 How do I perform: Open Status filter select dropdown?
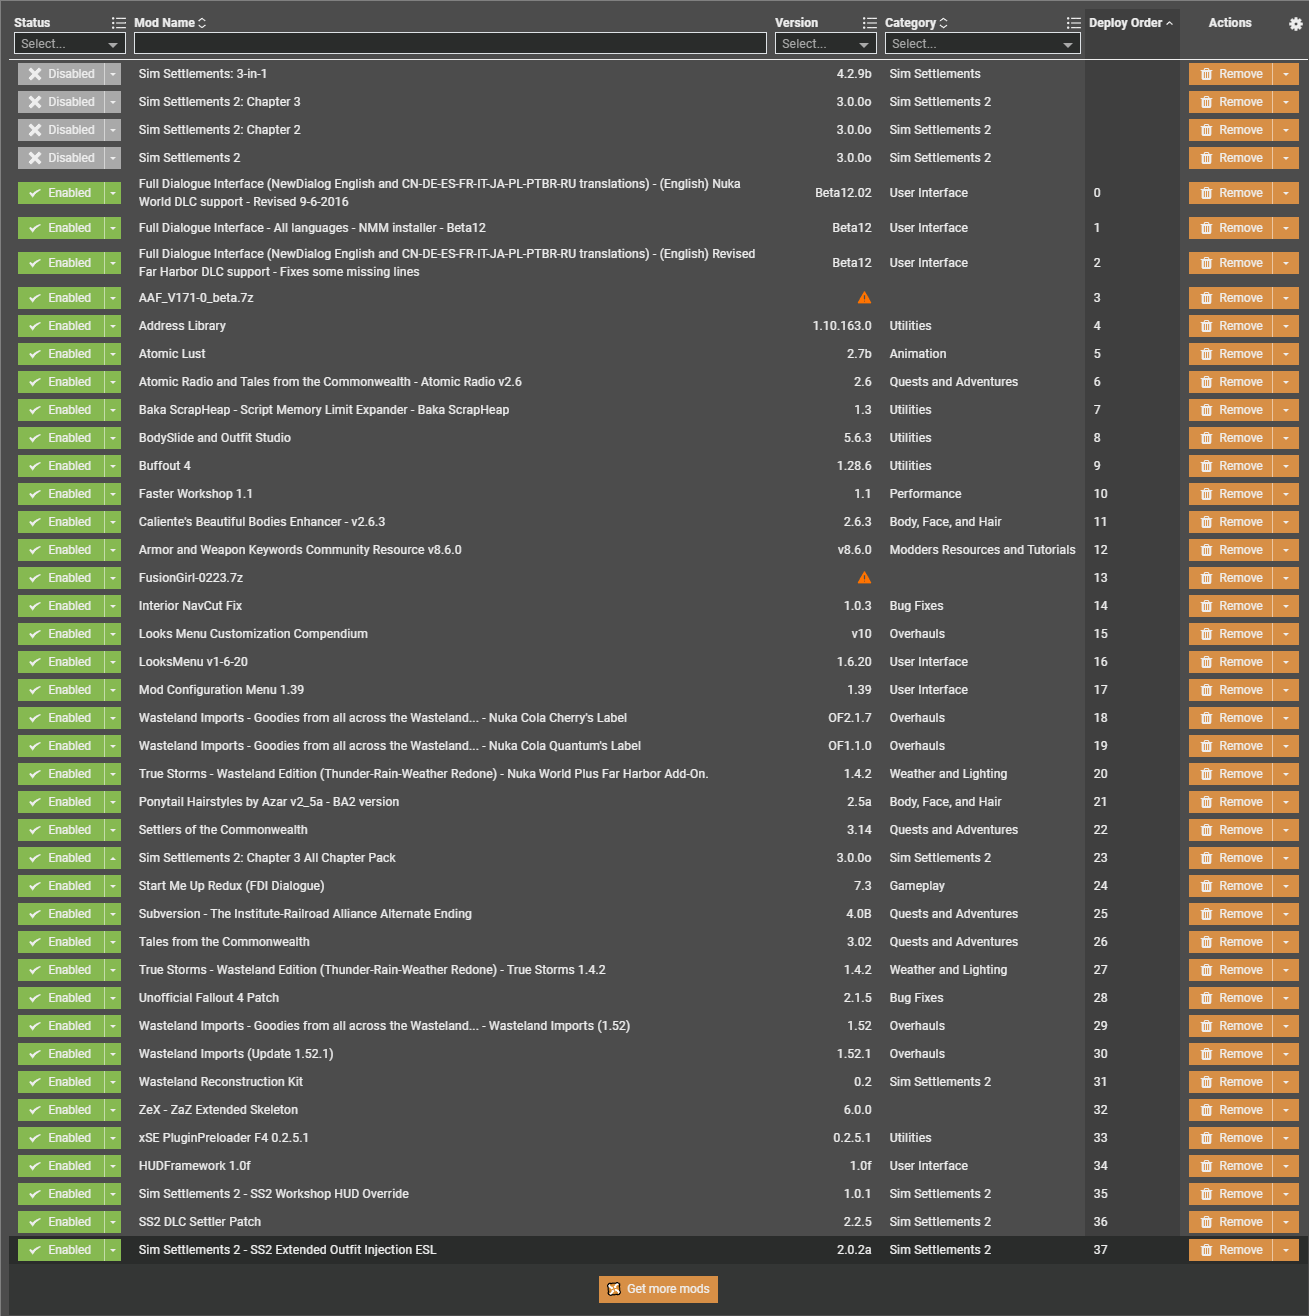[x=69, y=43]
